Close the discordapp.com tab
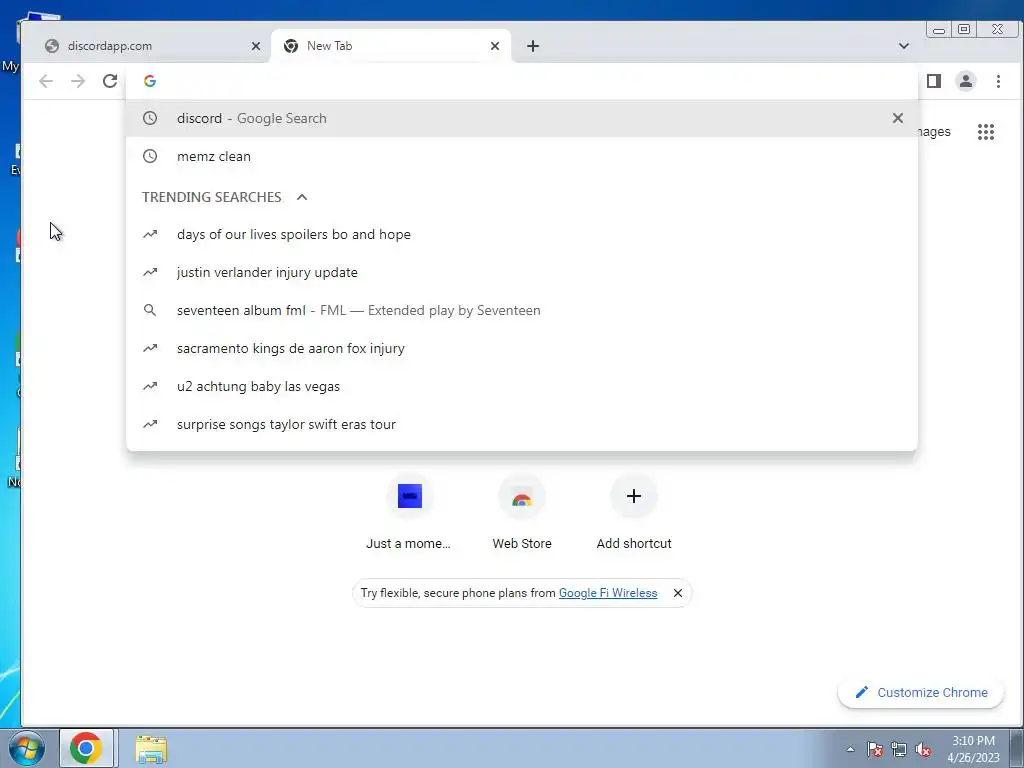Screen dimensions: 1024x768 pos(256,46)
